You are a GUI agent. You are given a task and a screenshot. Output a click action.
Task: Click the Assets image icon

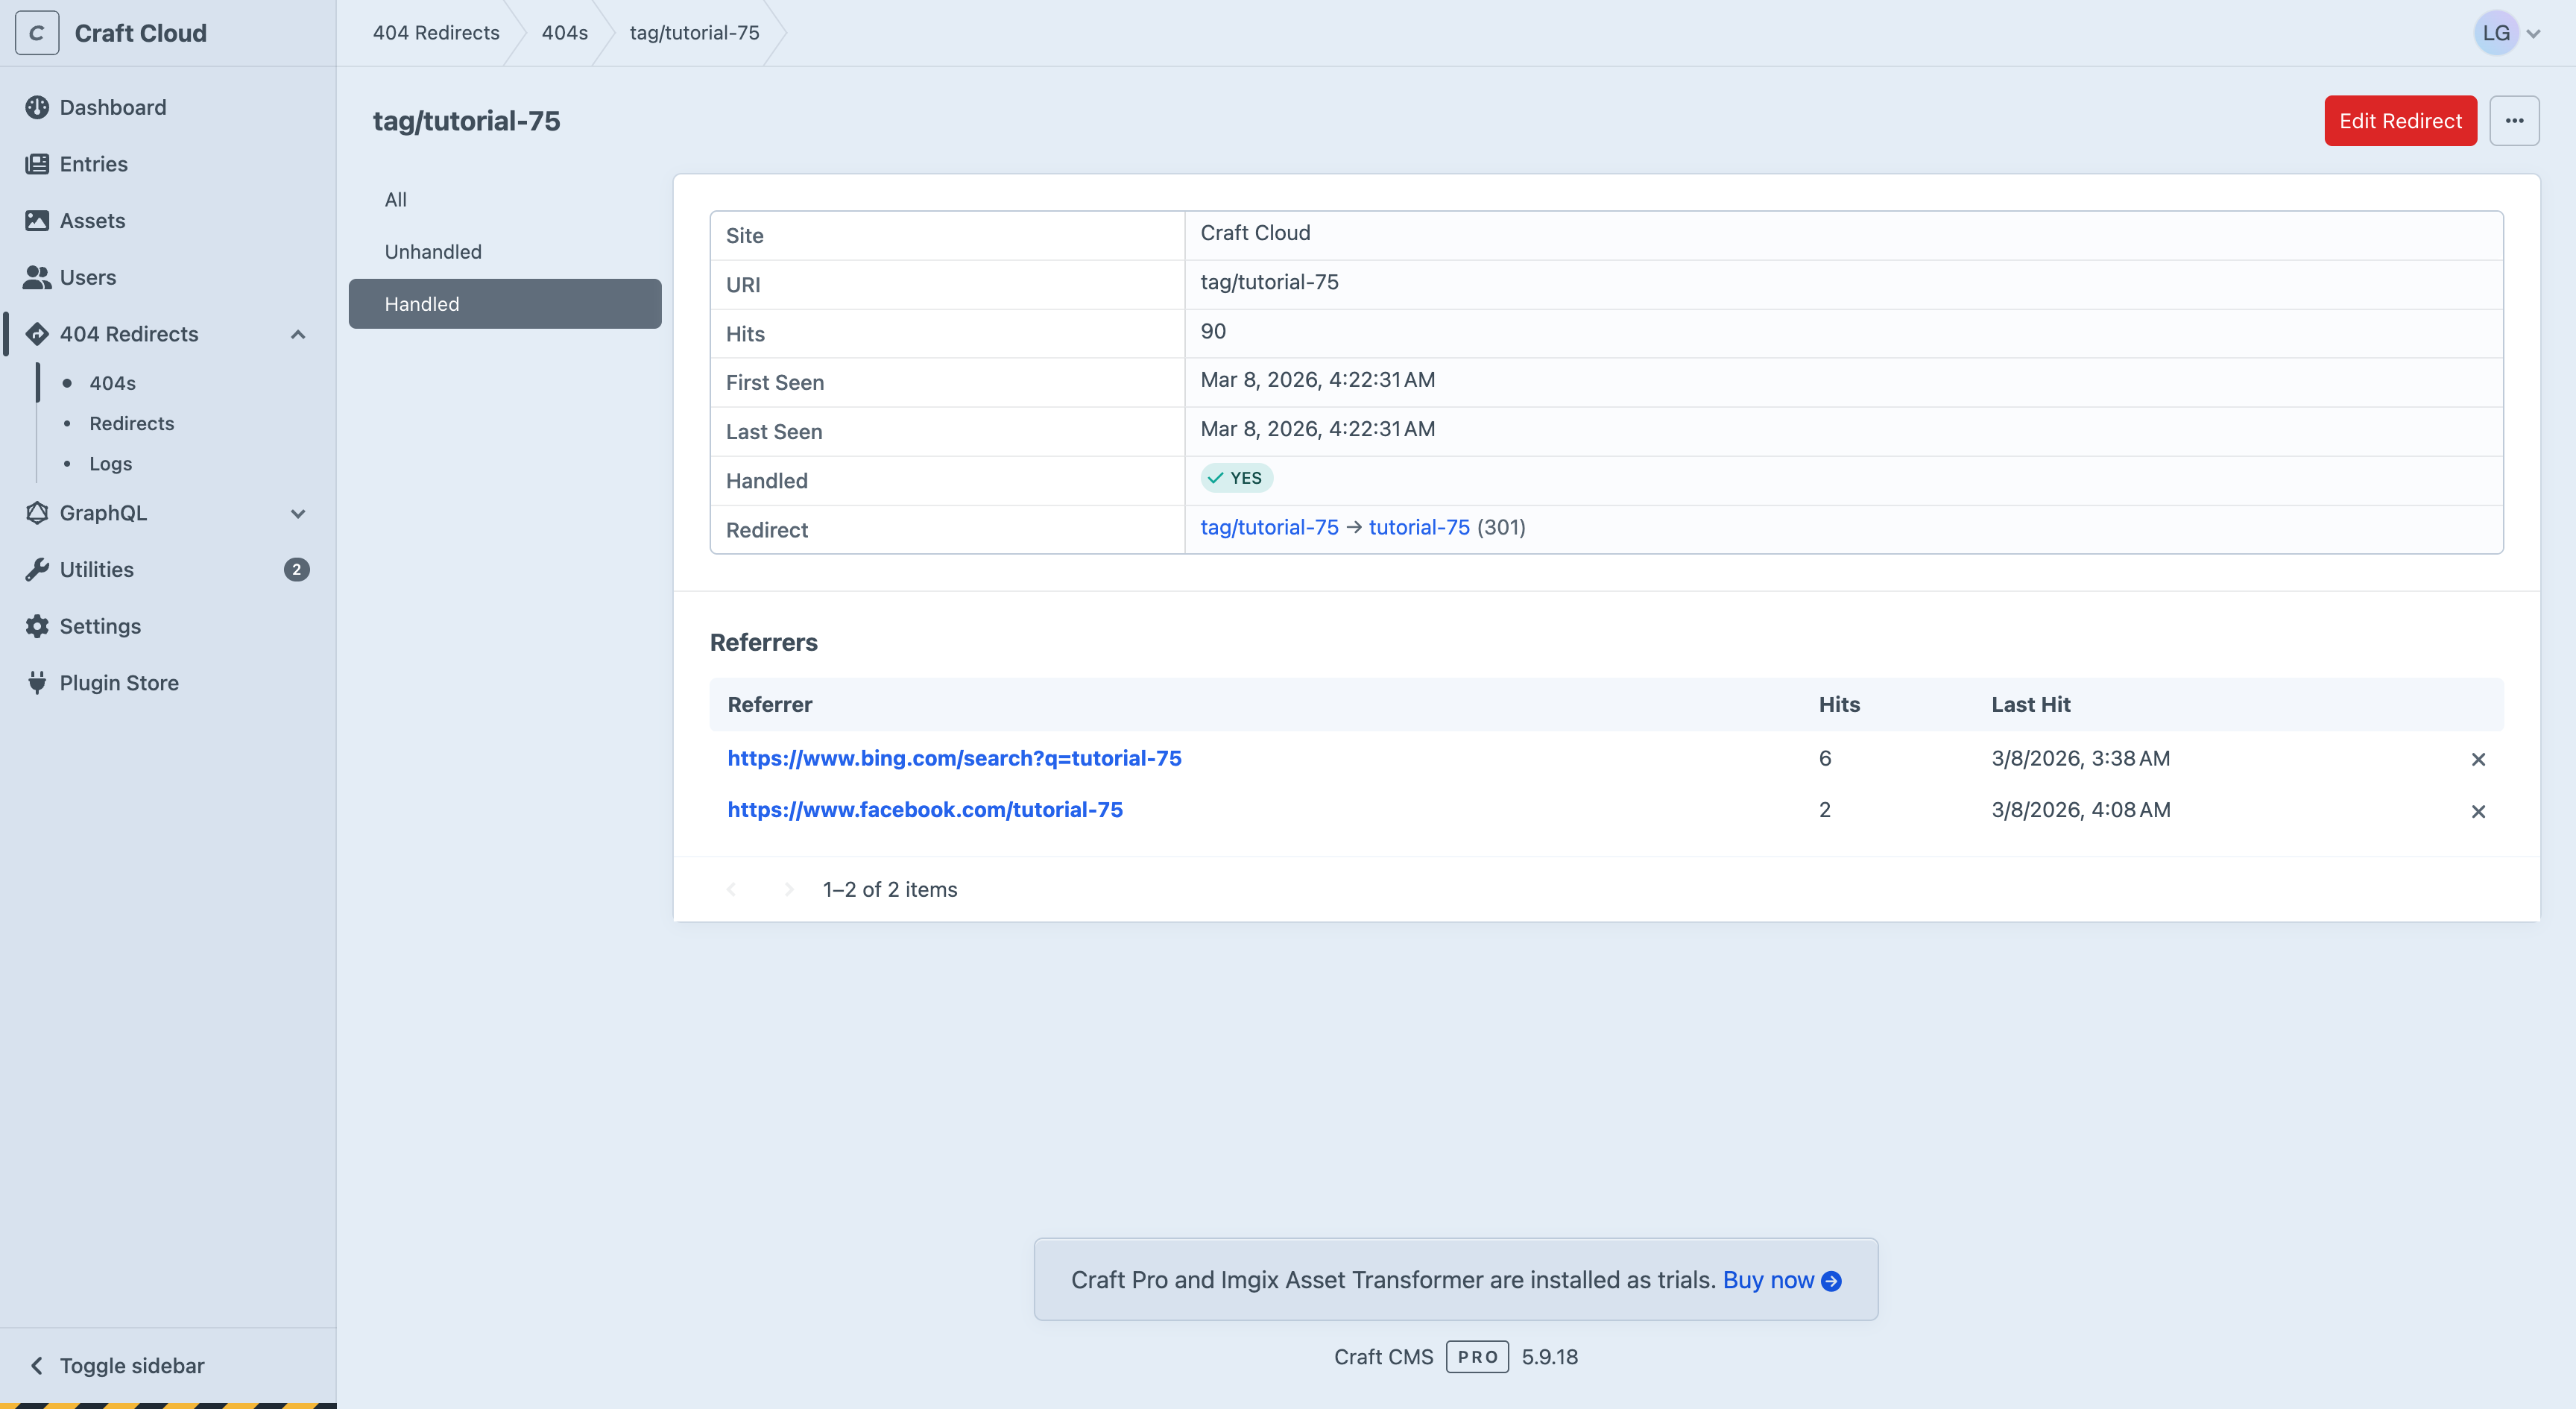coord(37,221)
